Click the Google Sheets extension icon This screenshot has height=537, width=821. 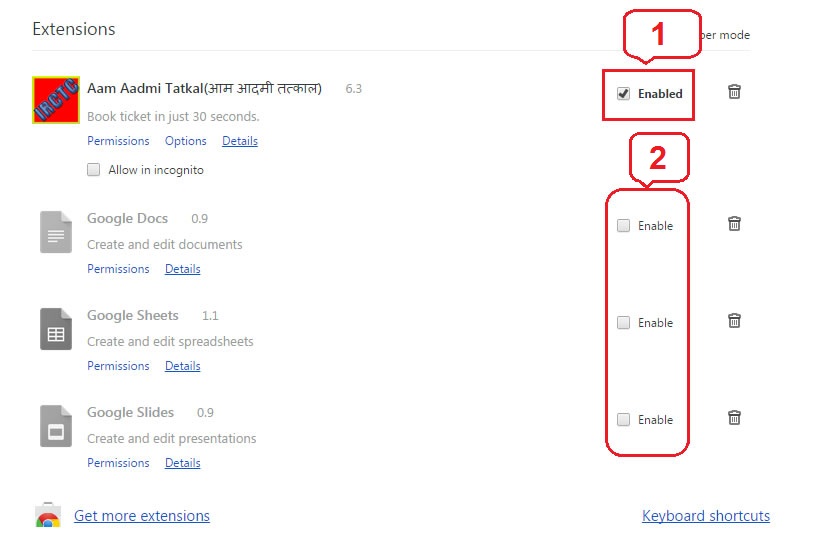tap(56, 329)
